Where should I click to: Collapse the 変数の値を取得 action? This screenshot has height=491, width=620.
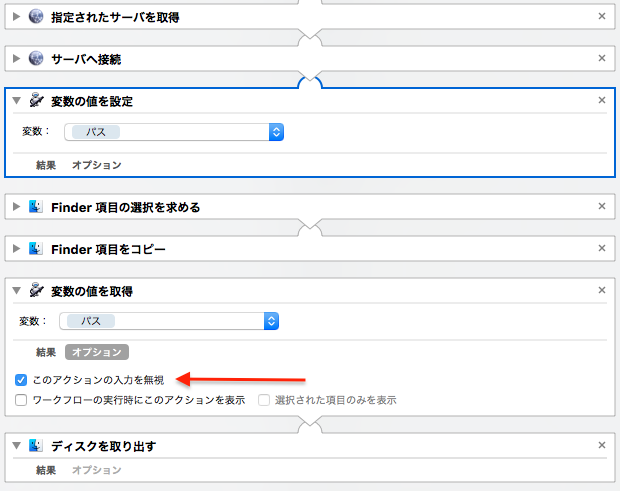[x=17, y=291]
